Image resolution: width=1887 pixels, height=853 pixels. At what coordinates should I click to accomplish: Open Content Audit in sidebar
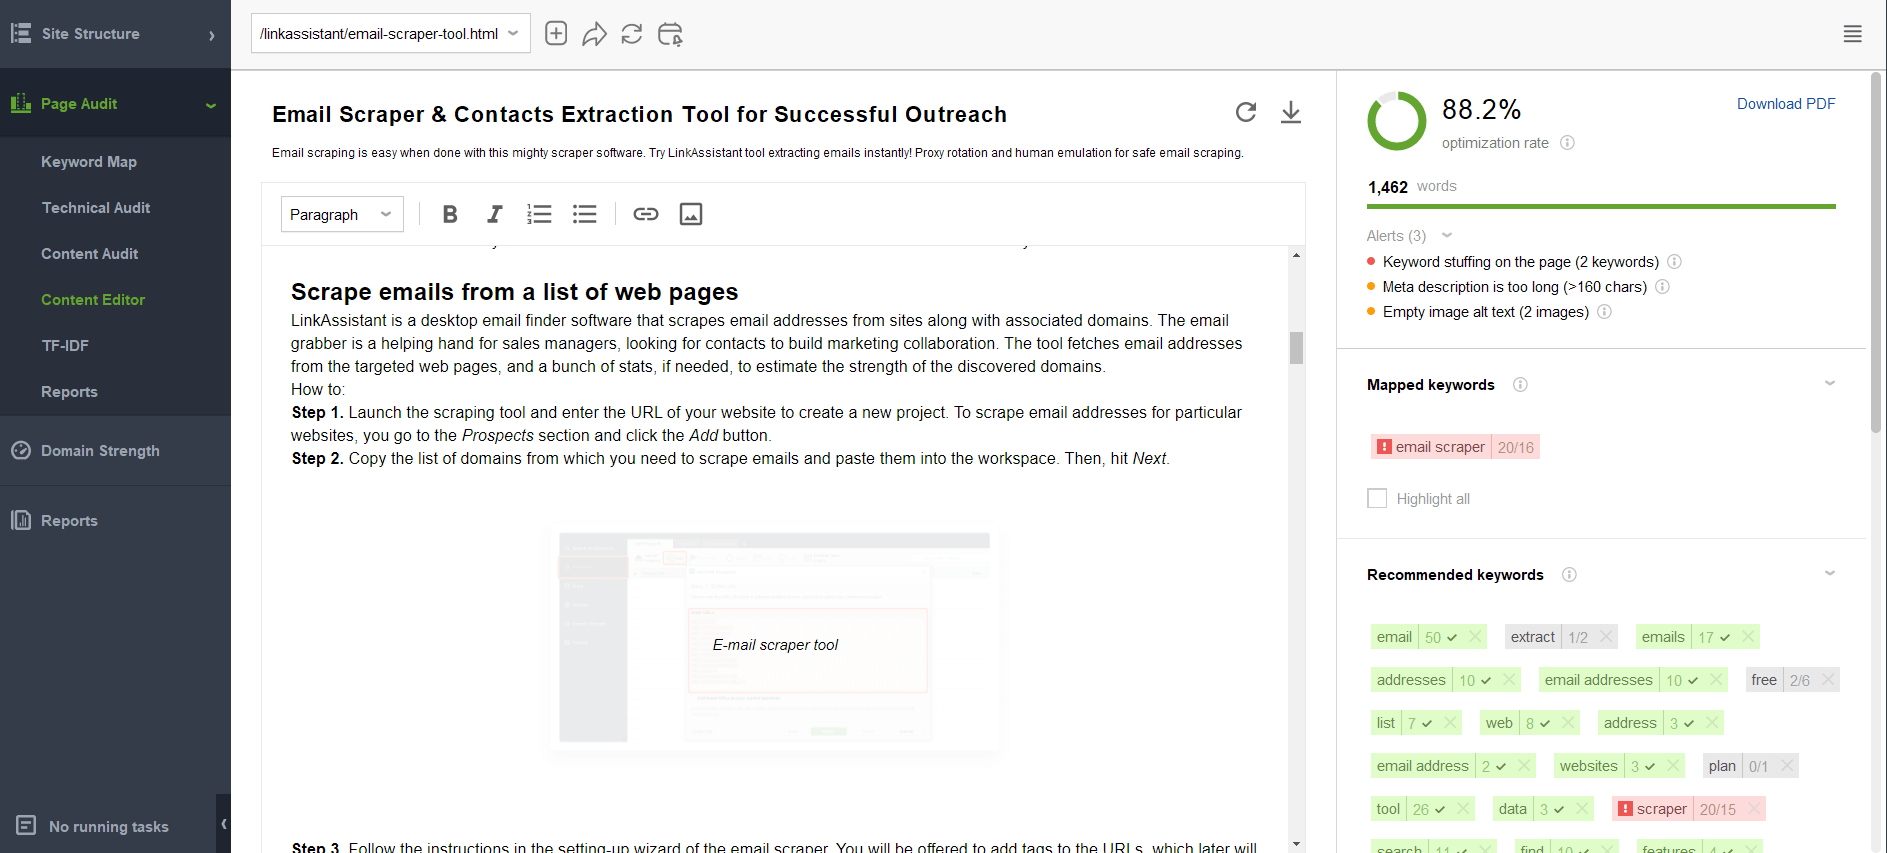pos(90,254)
